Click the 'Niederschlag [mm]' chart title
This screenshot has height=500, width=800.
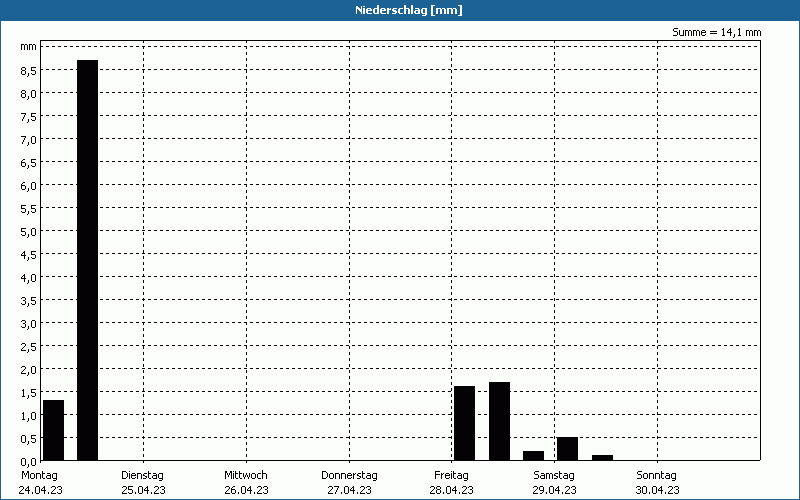[x=409, y=10]
